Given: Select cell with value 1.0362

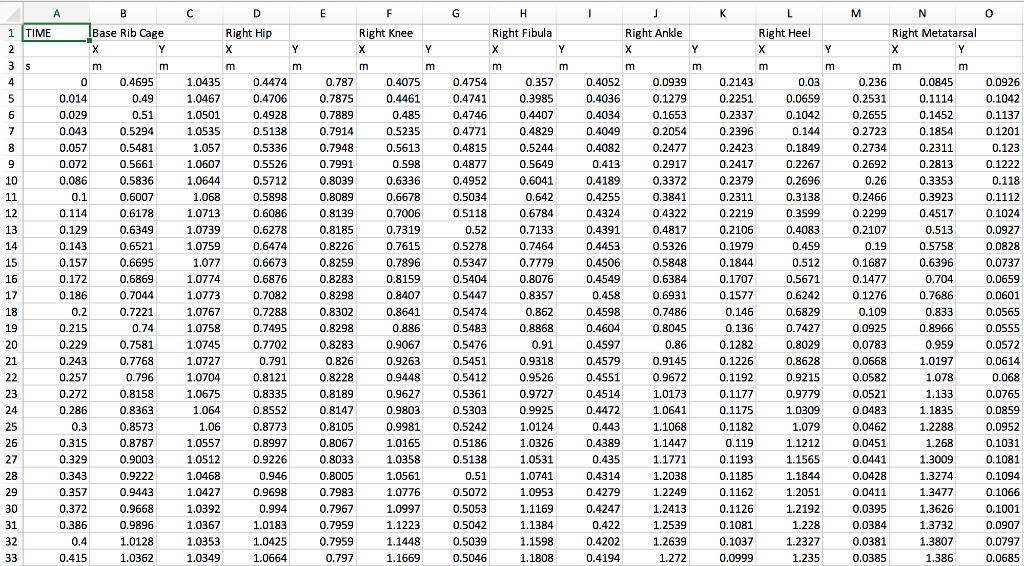Looking at the screenshot, I should tap(123, 558).
